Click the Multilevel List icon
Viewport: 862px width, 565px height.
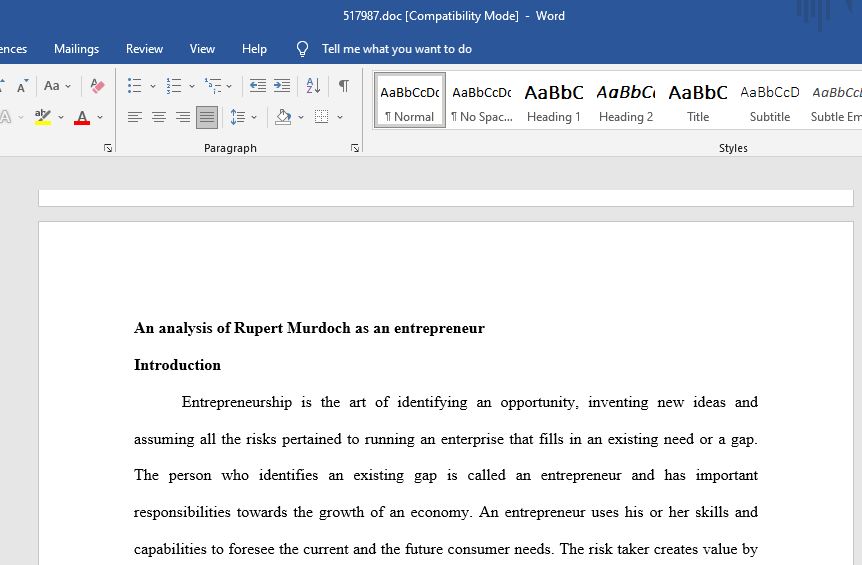(x=213, y=86)
